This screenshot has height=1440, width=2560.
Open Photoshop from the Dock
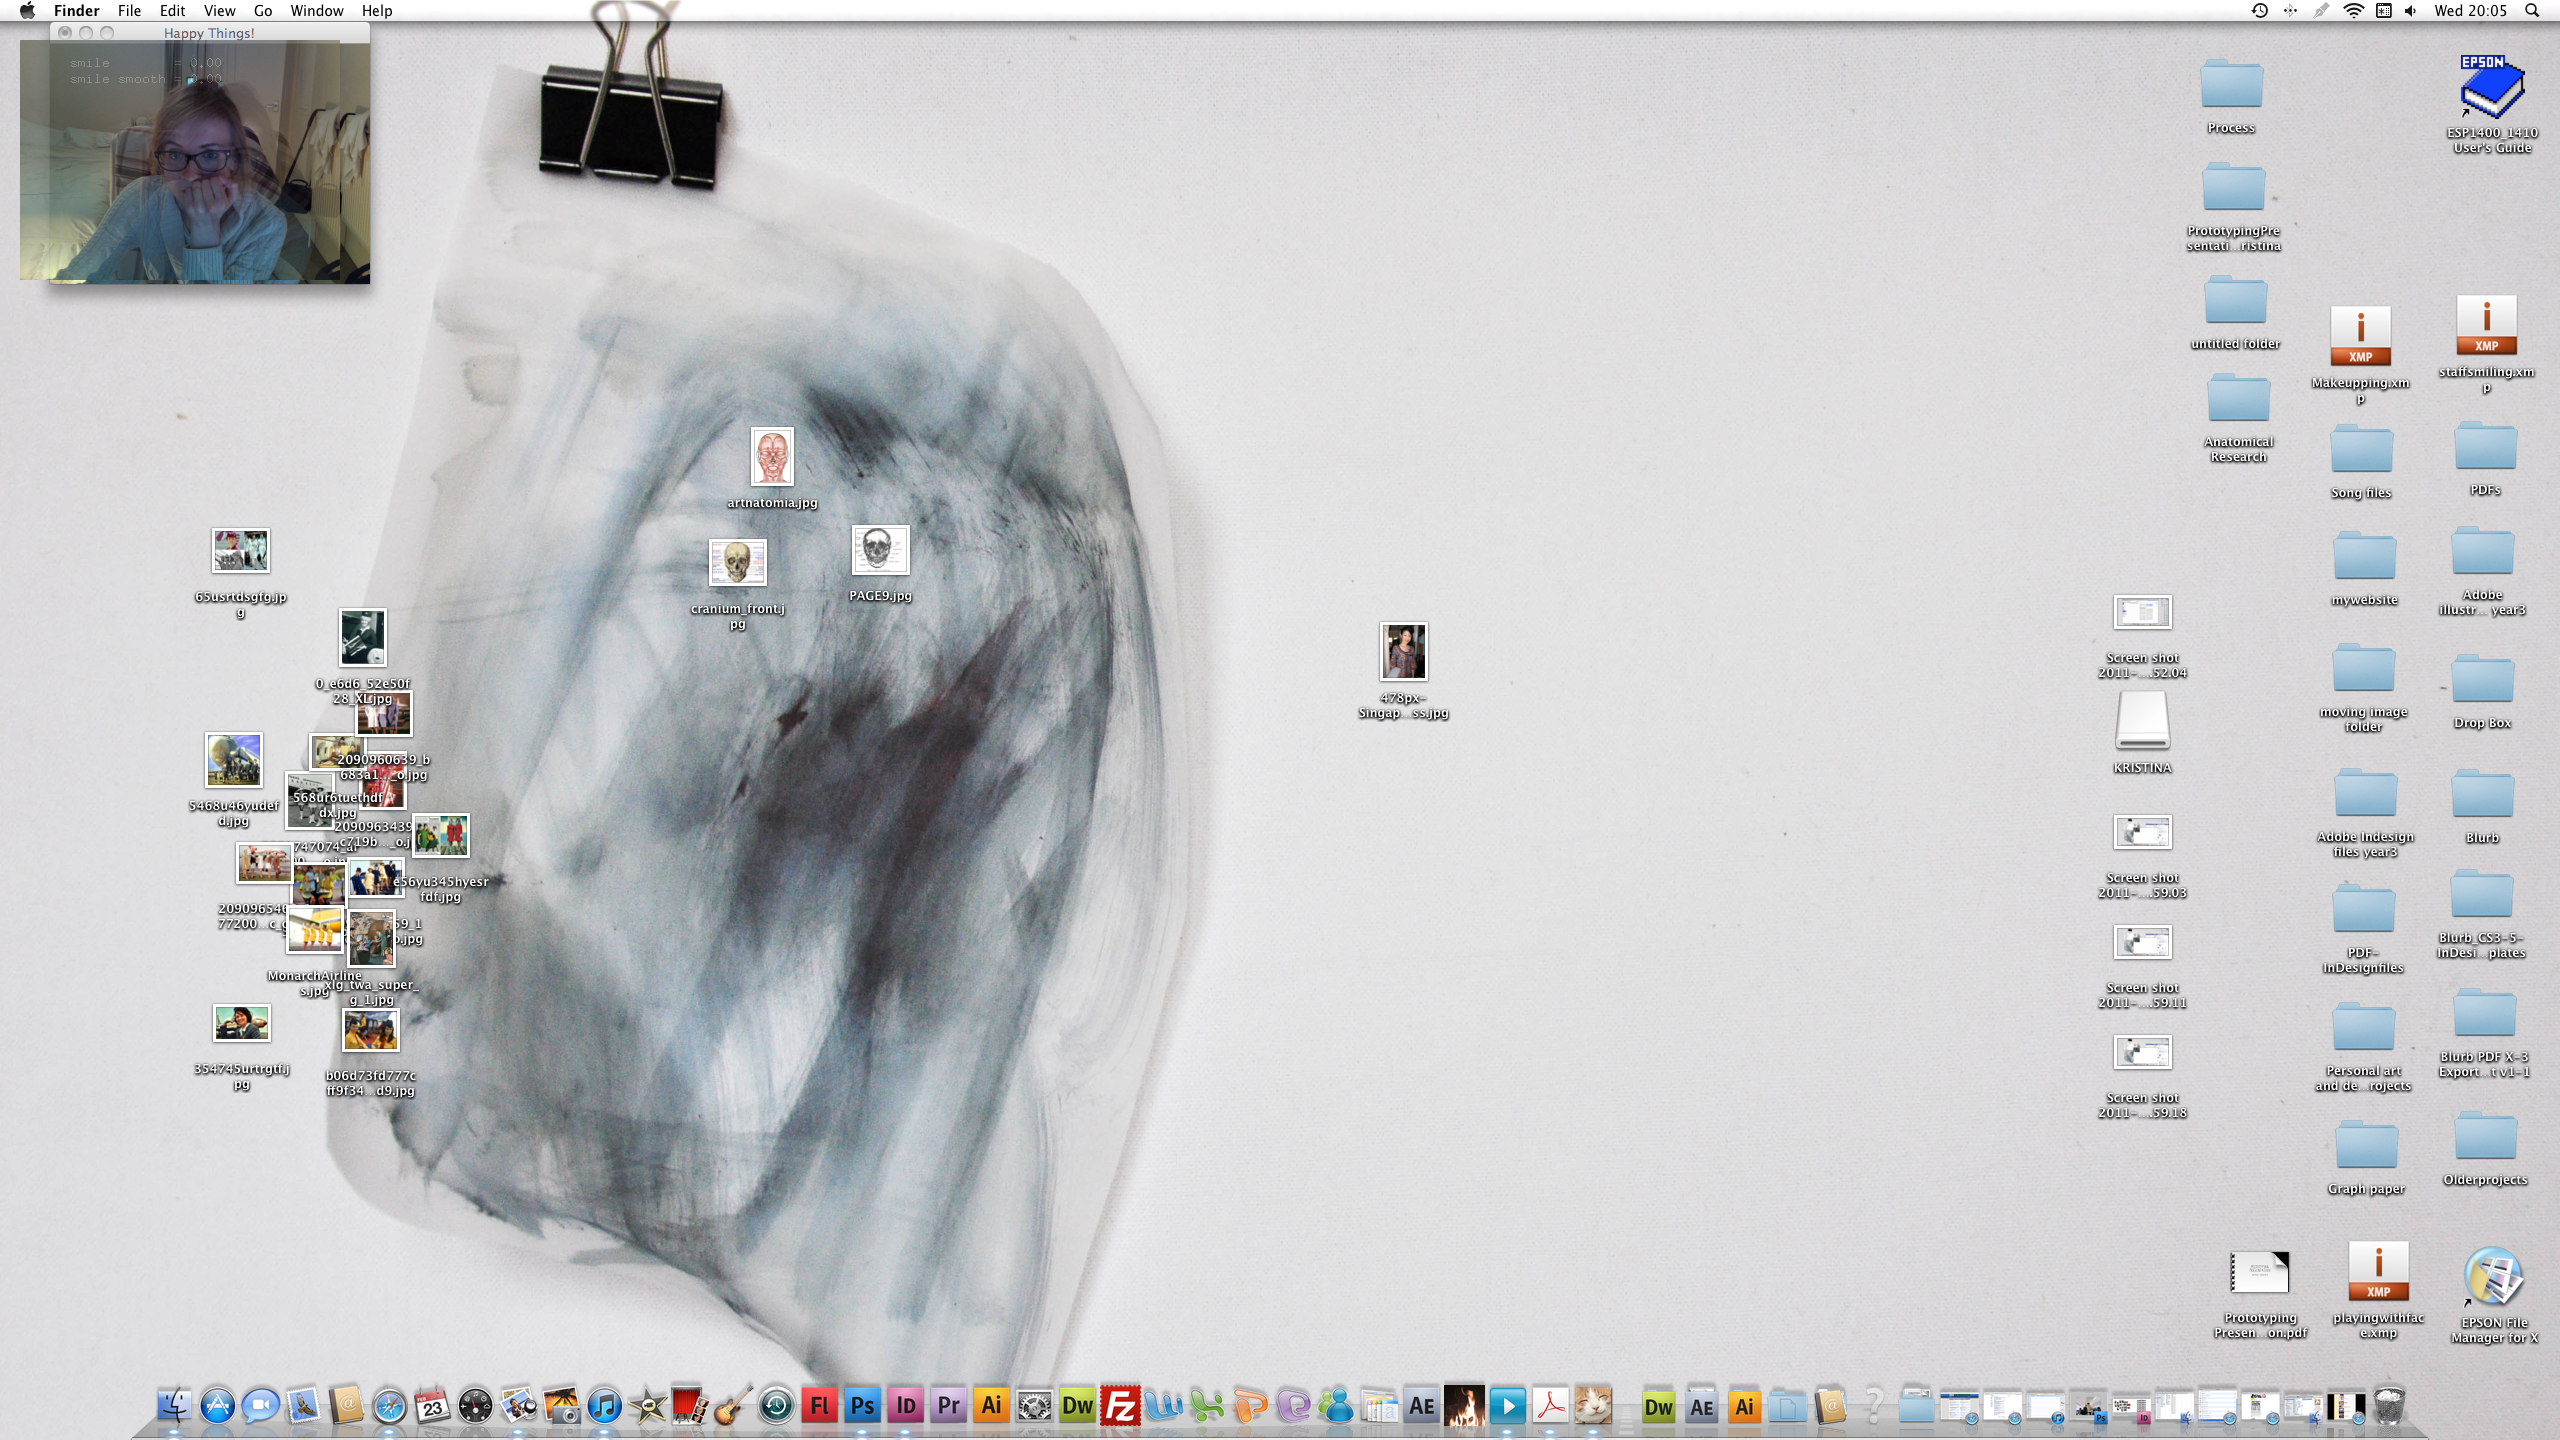point(862,1406)
